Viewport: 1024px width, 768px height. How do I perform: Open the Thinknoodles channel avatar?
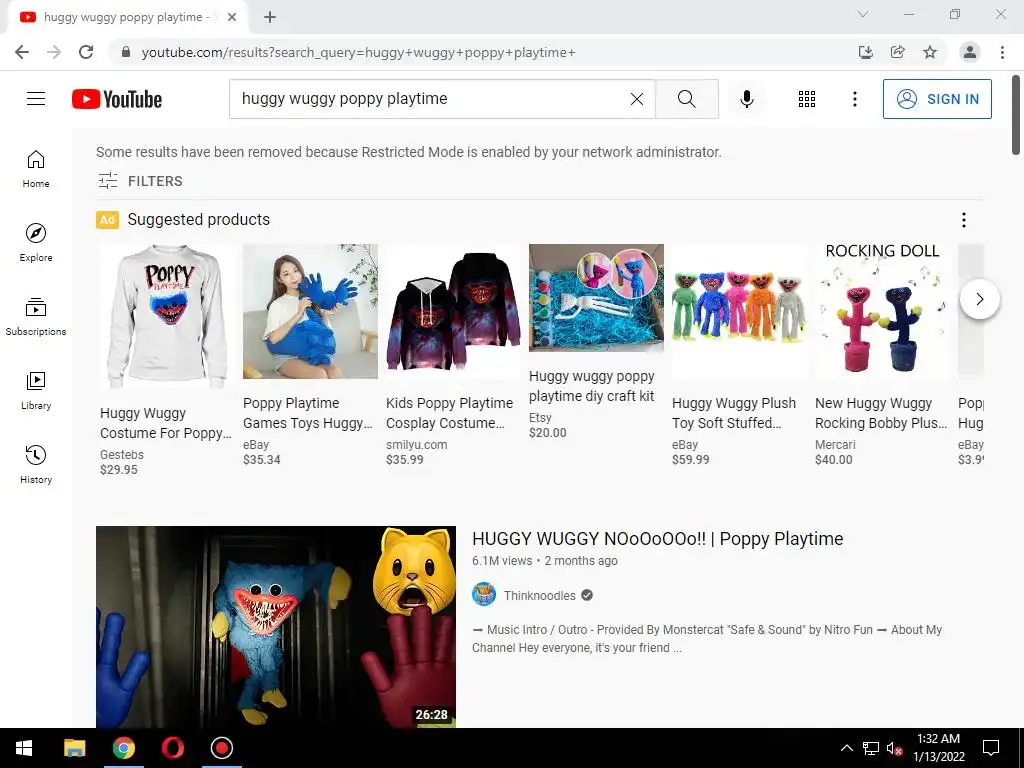coord(484,595)
